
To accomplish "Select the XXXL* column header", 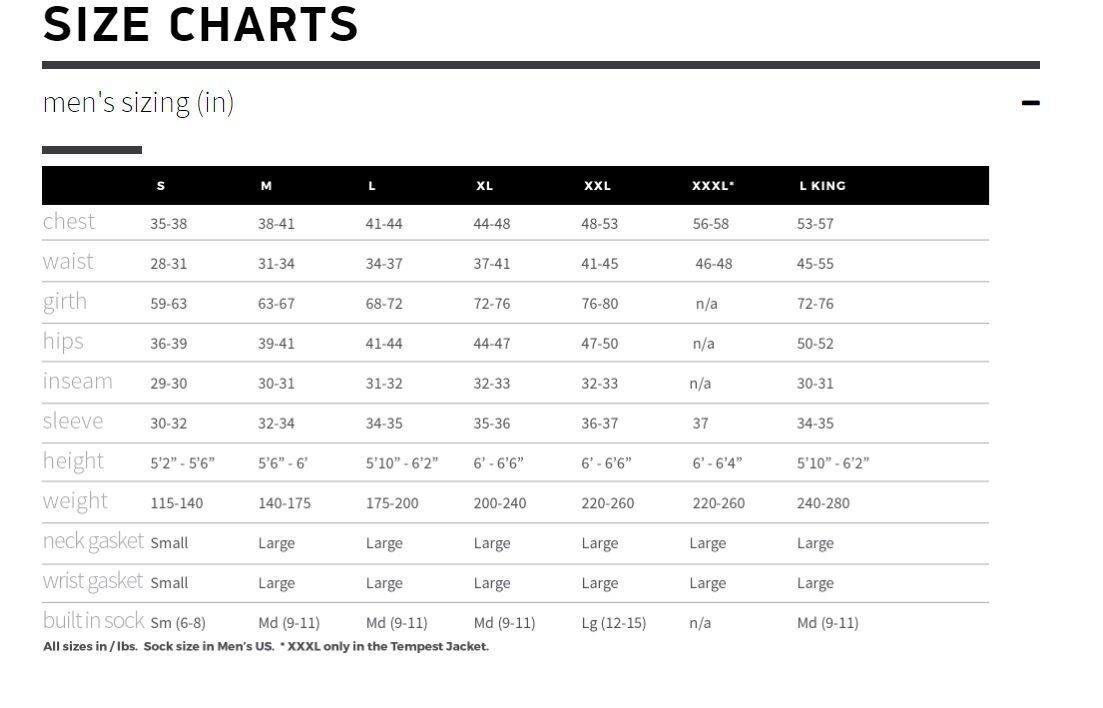I will click(713, 186).
